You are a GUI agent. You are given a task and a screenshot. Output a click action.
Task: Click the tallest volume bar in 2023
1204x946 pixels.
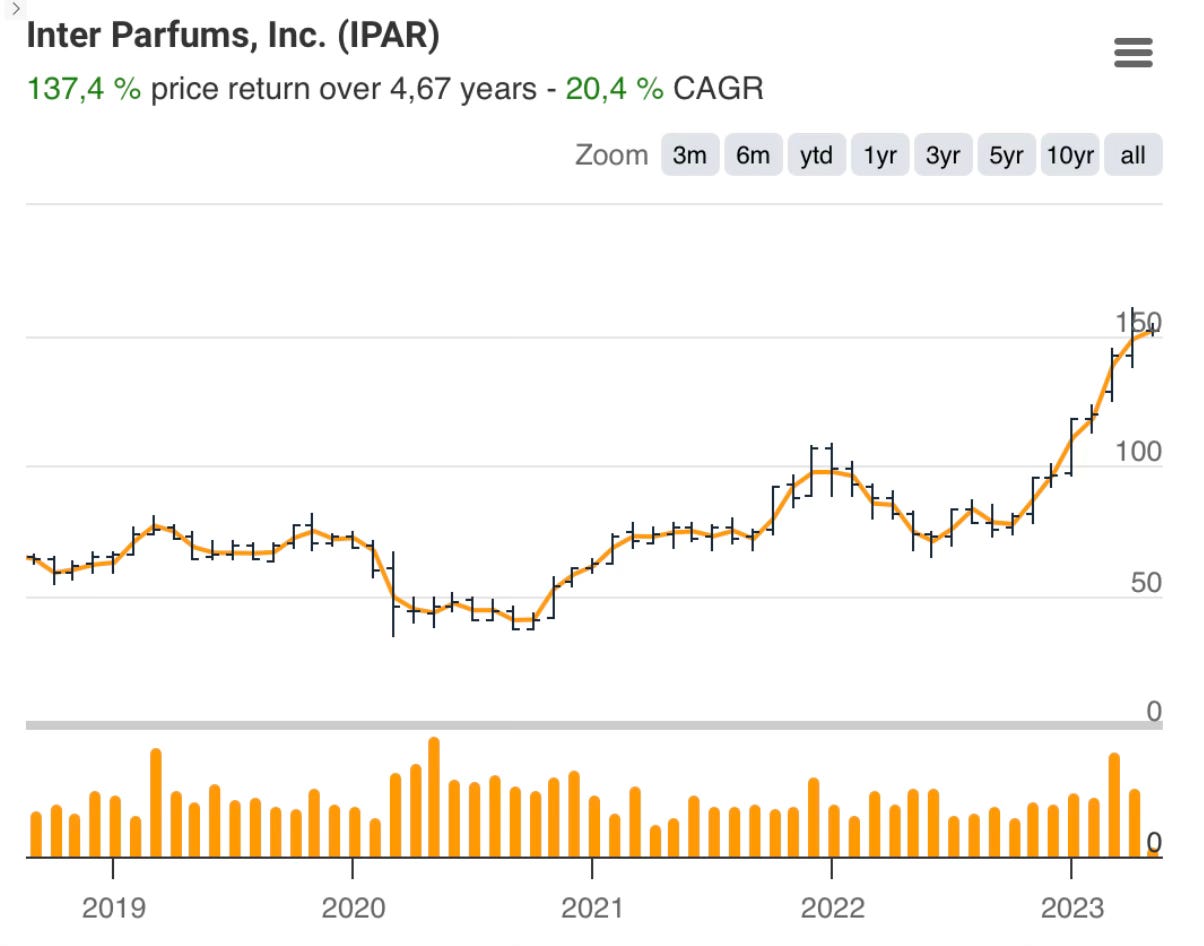1115,806
